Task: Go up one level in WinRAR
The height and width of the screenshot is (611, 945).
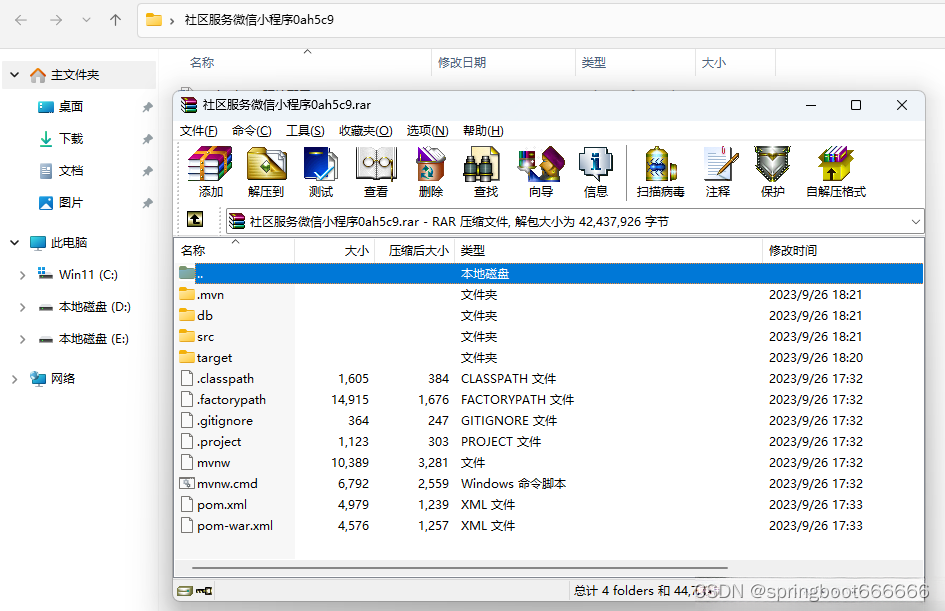Action: coord(195,219)
